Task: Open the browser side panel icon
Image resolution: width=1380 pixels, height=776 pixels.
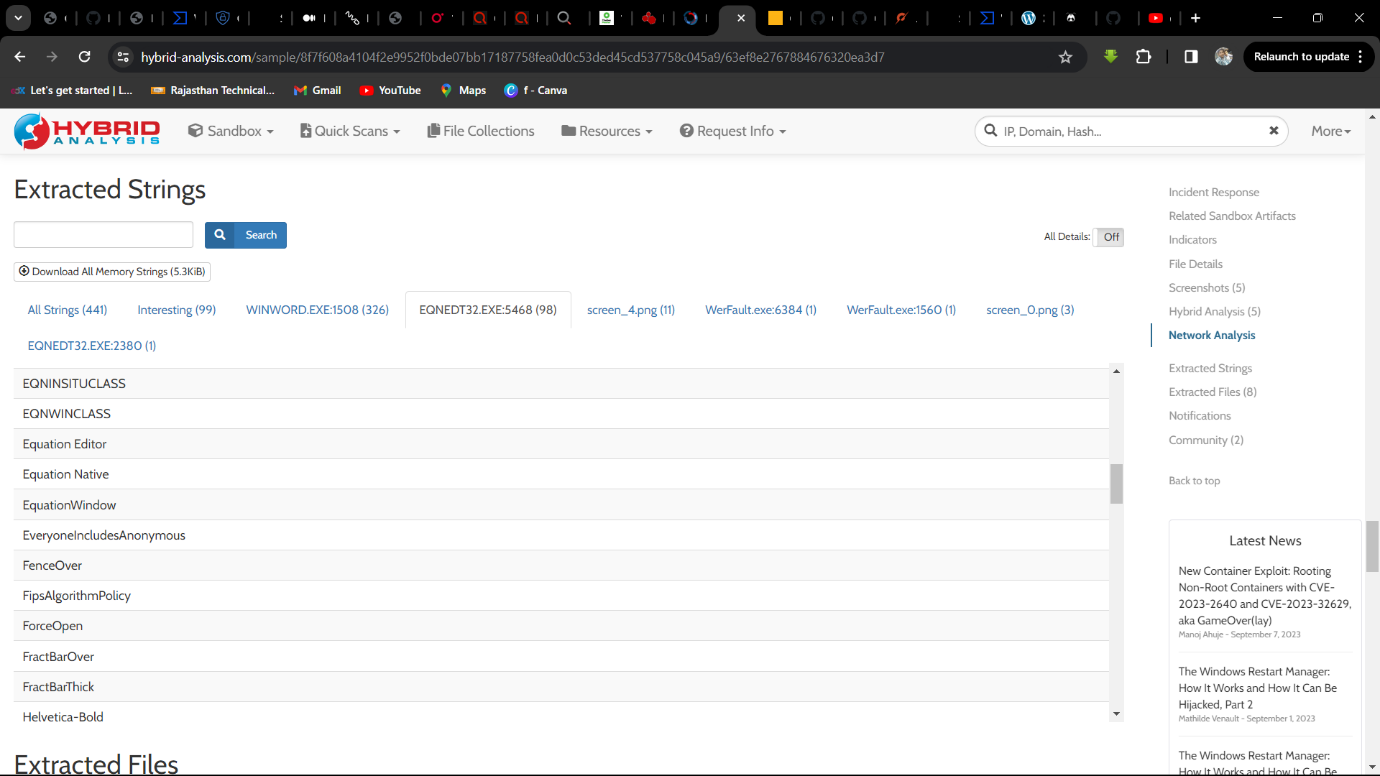Action: pos(1190,57)
